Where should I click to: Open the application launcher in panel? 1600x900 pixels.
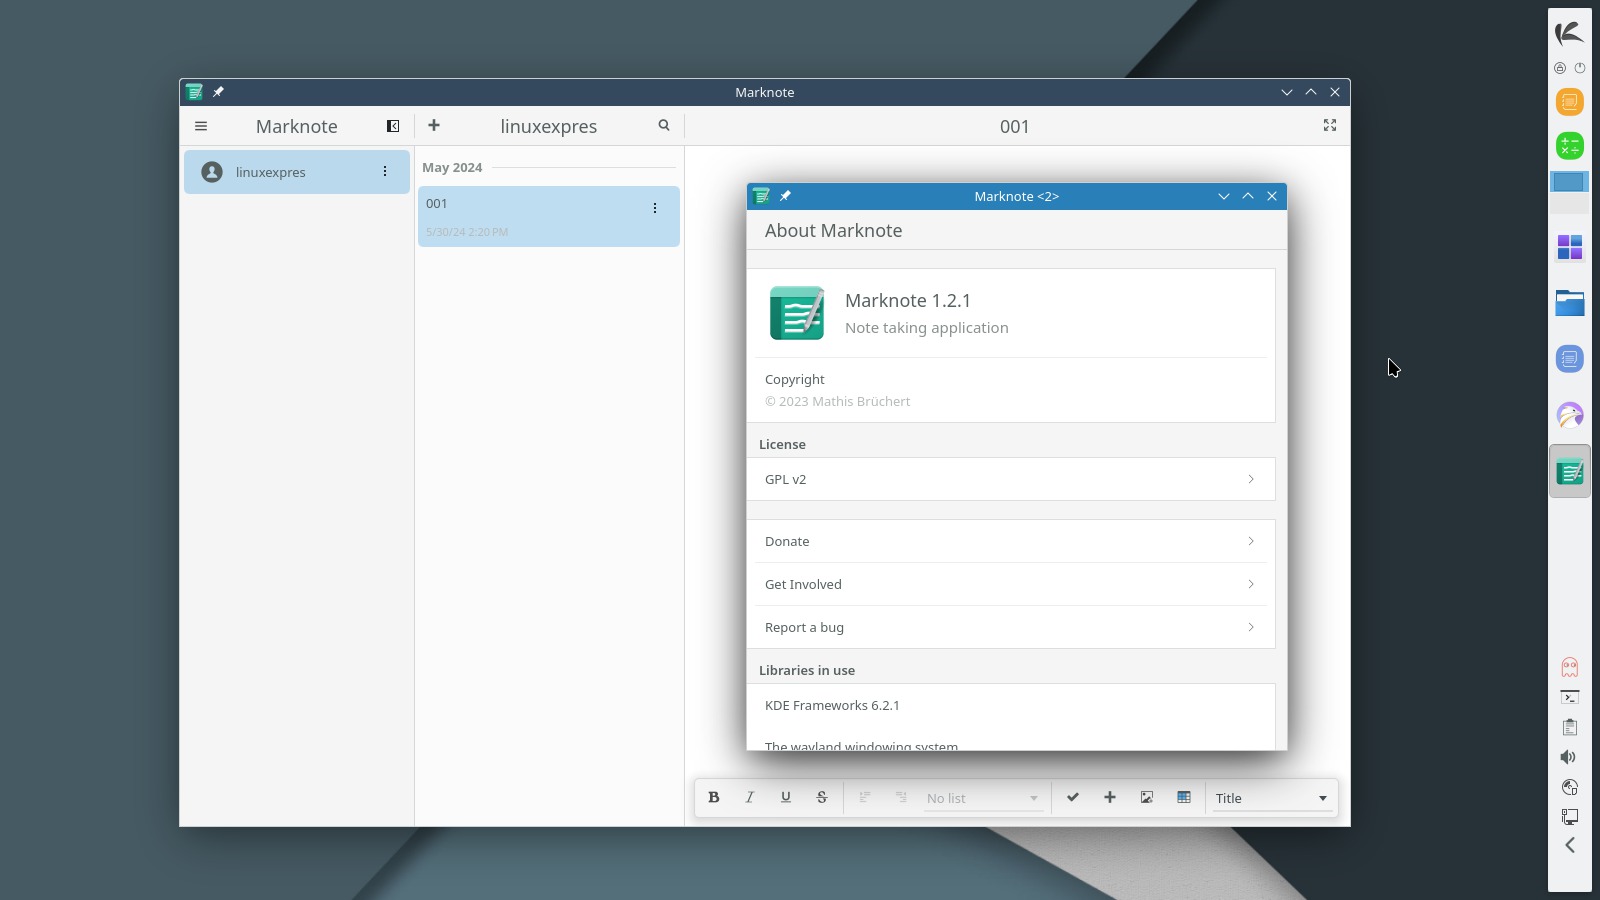coord(1570,33)
